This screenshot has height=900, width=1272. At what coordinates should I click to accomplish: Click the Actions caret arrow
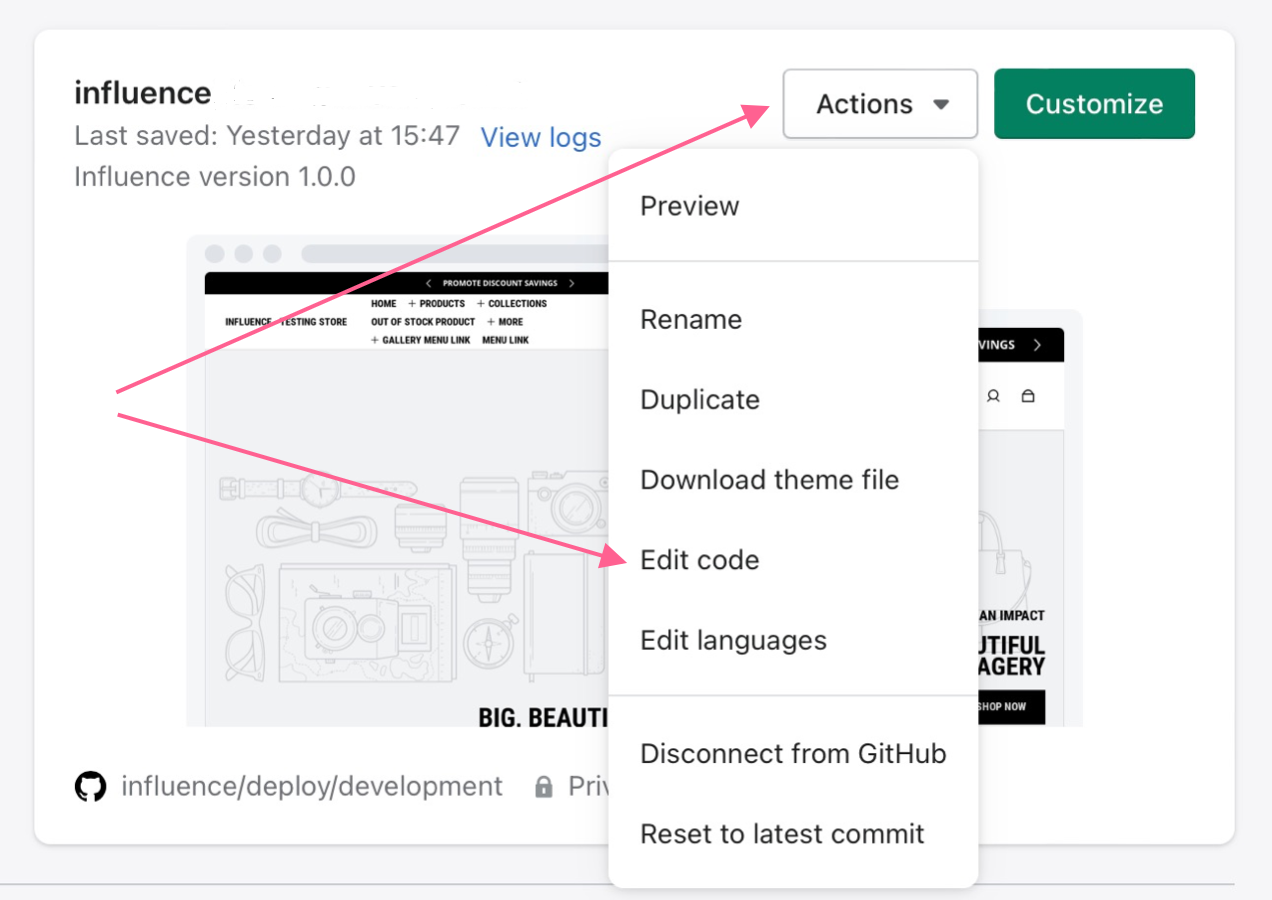(x=940, y=104)
